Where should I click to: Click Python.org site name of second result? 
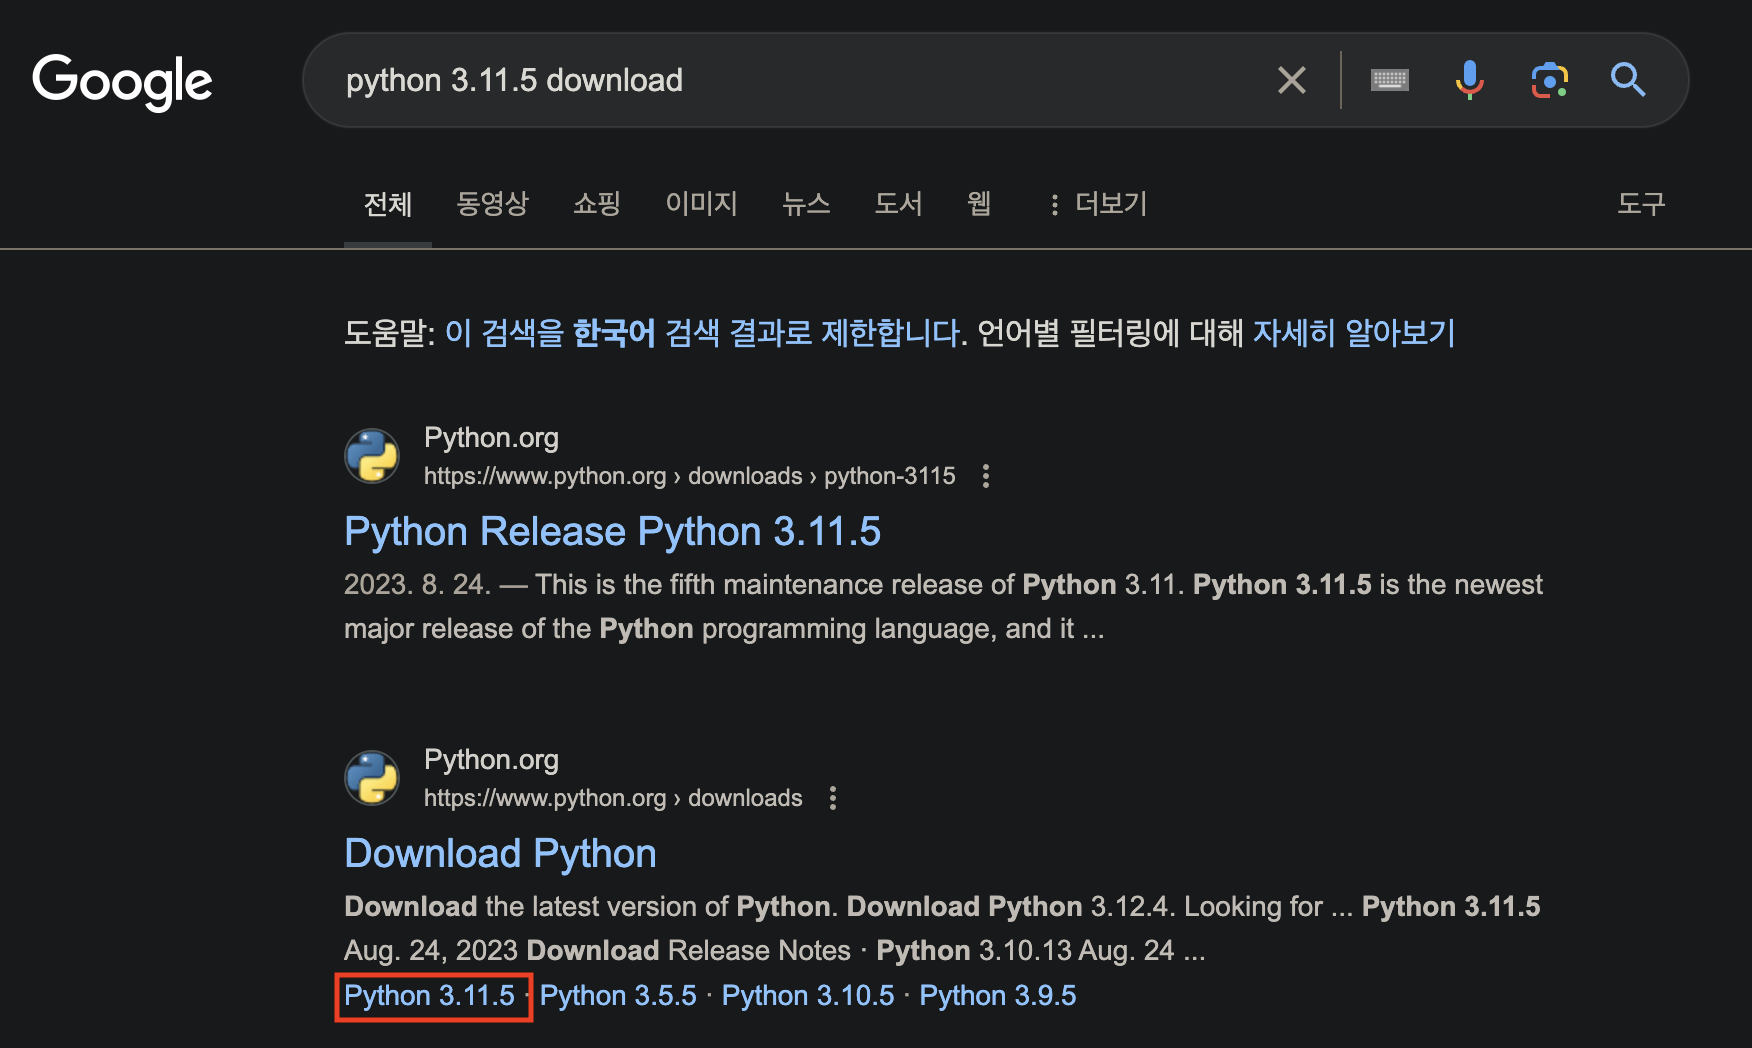click(x=491, y=760)
